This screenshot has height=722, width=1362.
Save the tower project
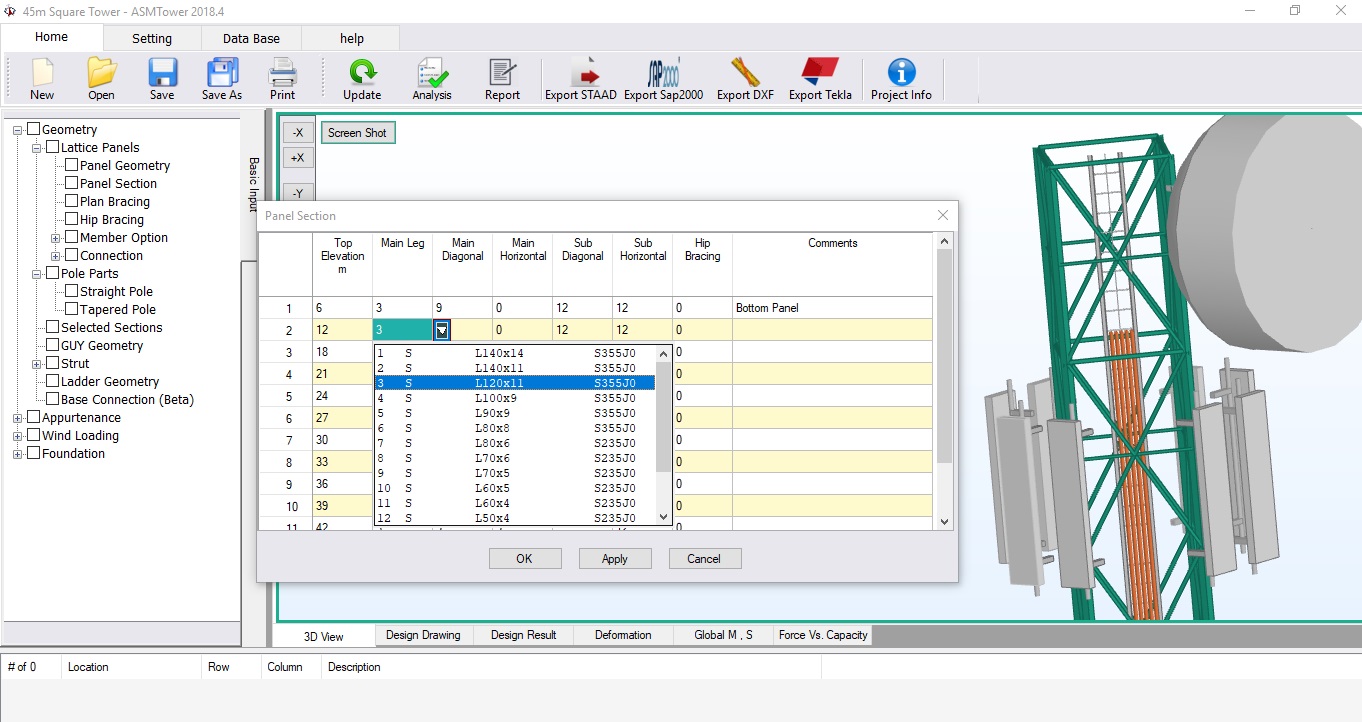click(162, 79)
